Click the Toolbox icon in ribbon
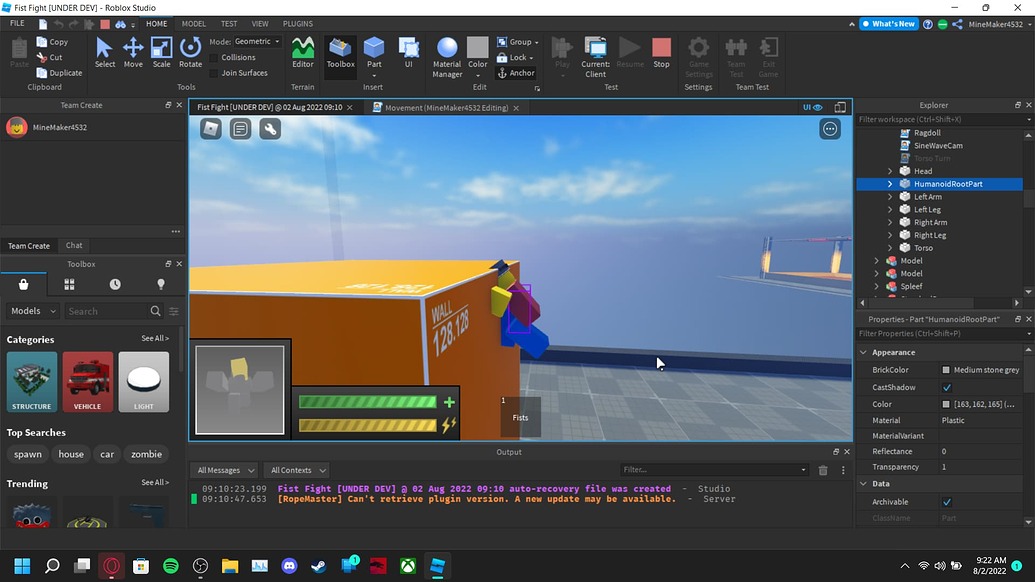 tap(340, 52)
